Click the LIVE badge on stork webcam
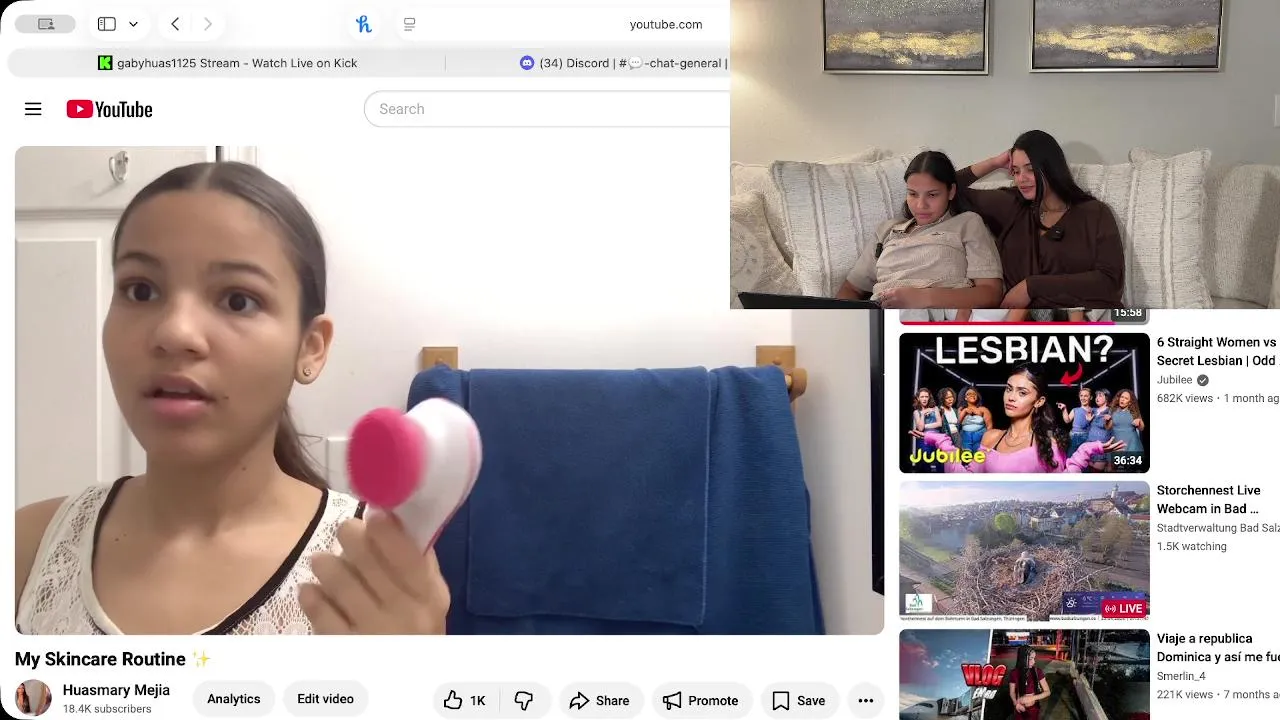The width and height of the screenshot is (1280, 720). (1123, 608)
